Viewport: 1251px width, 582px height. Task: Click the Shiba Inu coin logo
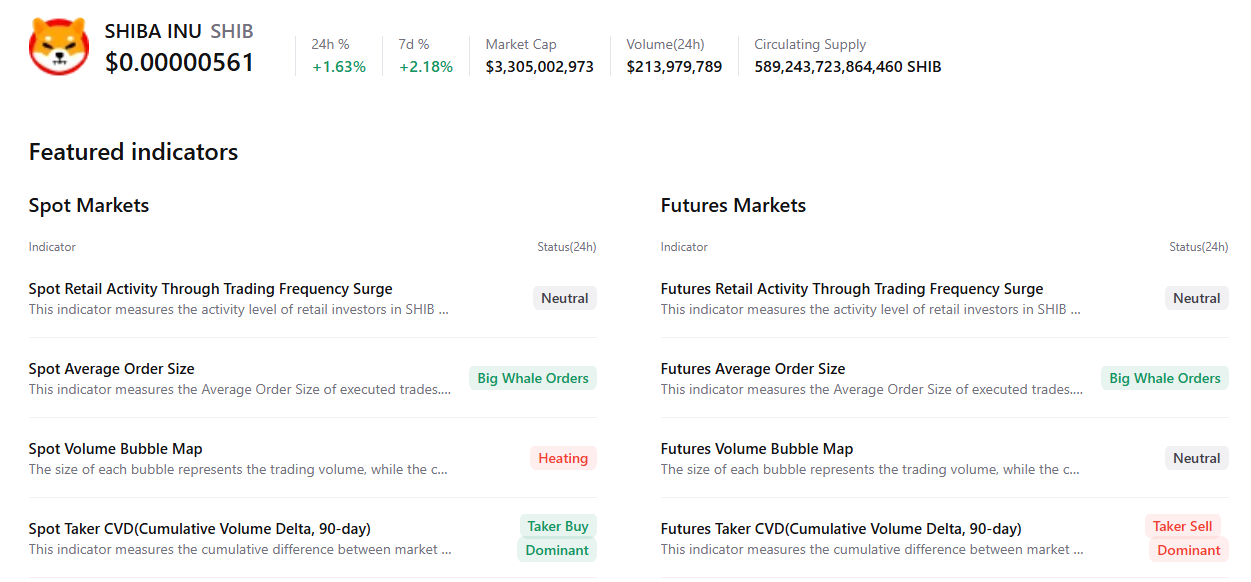point(59,47)
